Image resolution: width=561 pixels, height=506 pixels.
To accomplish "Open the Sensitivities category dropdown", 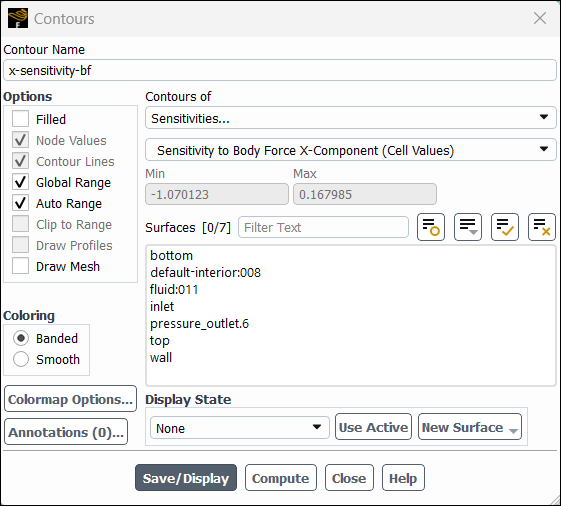I will pyautogui.click(x=351, y=118).
